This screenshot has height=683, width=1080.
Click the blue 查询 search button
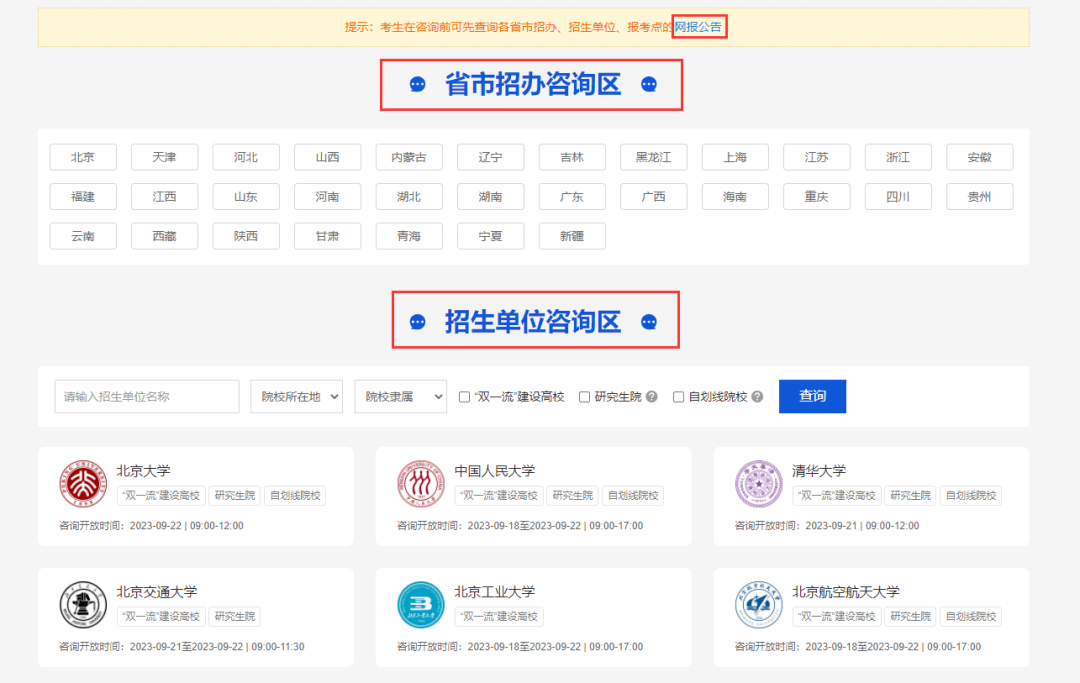812,396
